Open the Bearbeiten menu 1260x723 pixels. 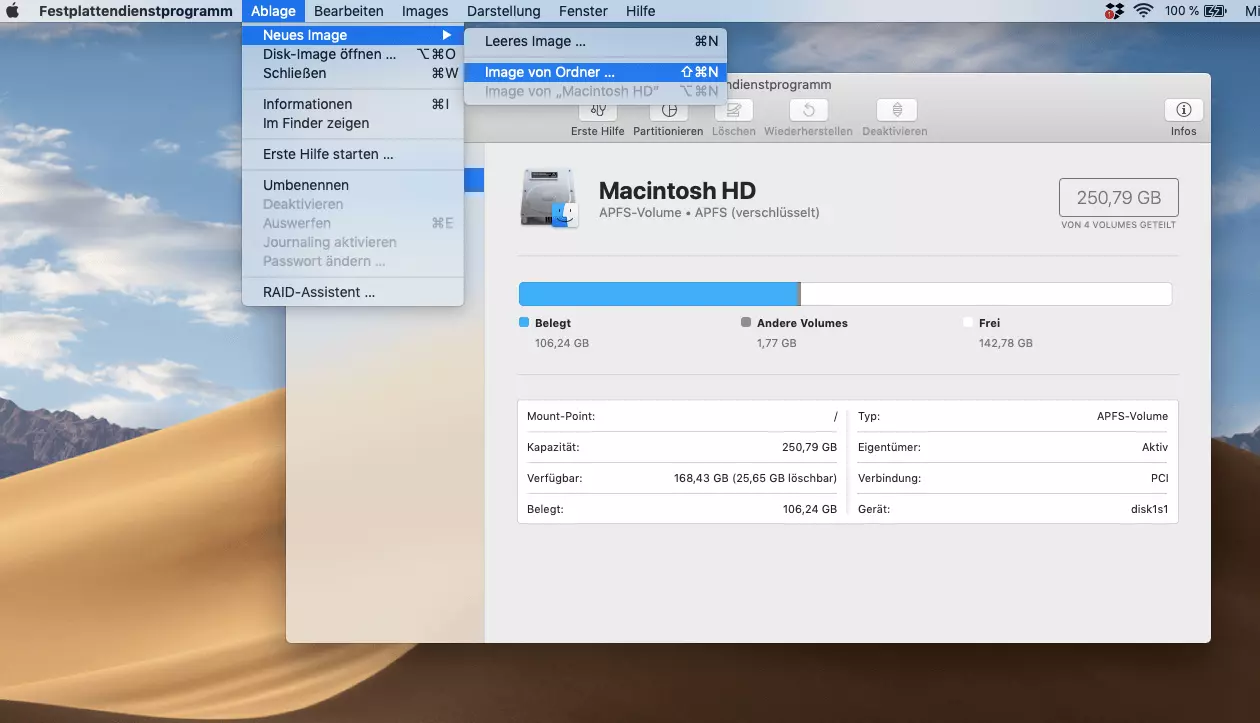click(x=348, y=11)
